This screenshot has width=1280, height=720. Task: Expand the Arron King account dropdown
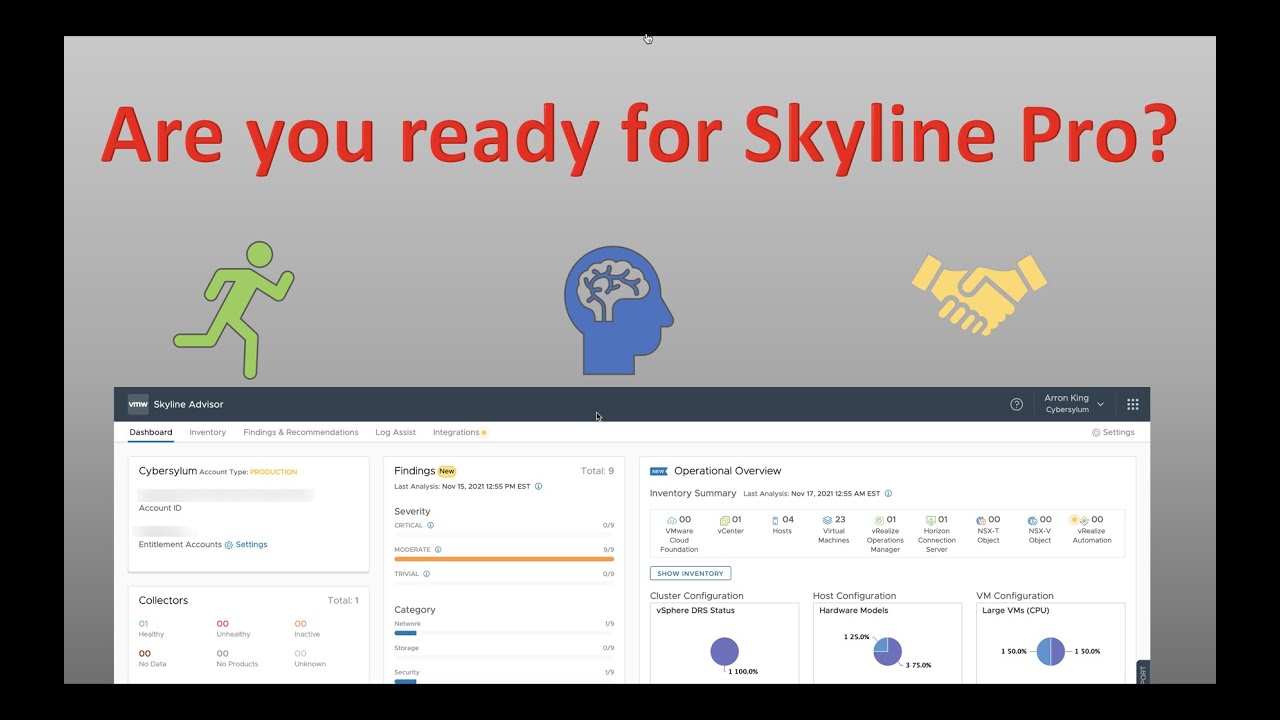[1074, 404]
